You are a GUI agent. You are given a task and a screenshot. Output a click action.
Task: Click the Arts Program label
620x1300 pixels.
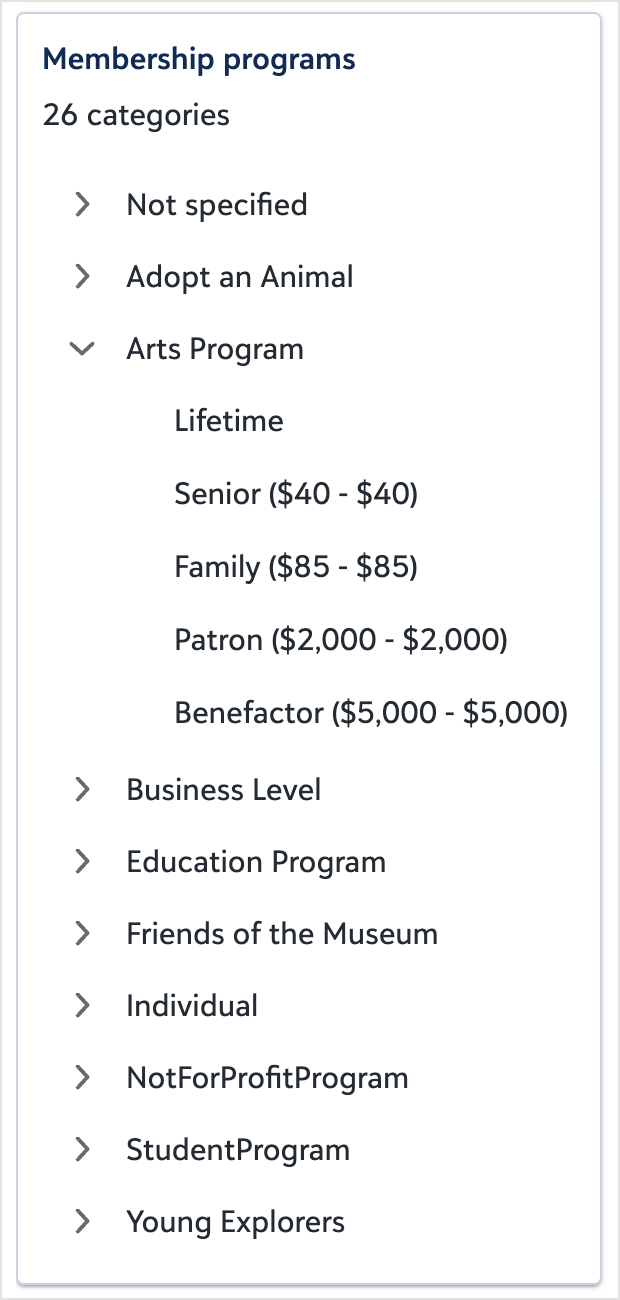click(x=215, y=349)
